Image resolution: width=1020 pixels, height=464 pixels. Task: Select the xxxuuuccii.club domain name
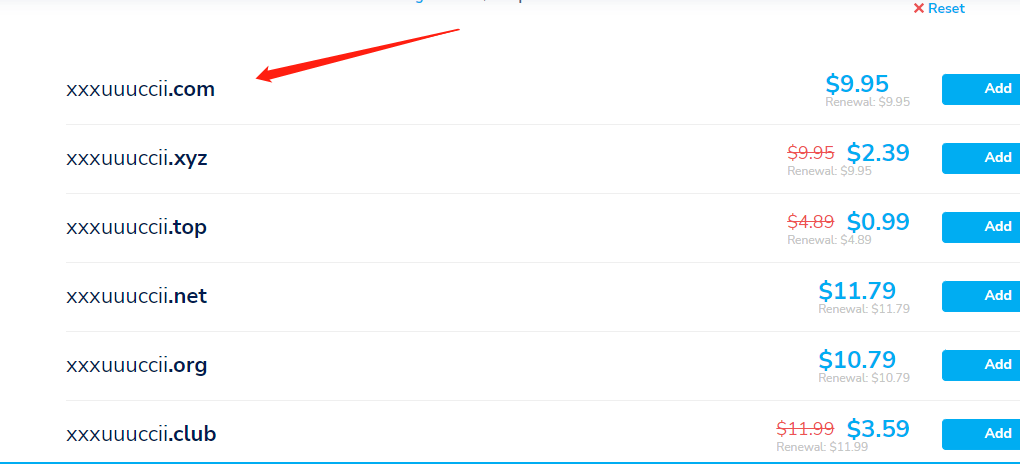click(x=141, y=434)
